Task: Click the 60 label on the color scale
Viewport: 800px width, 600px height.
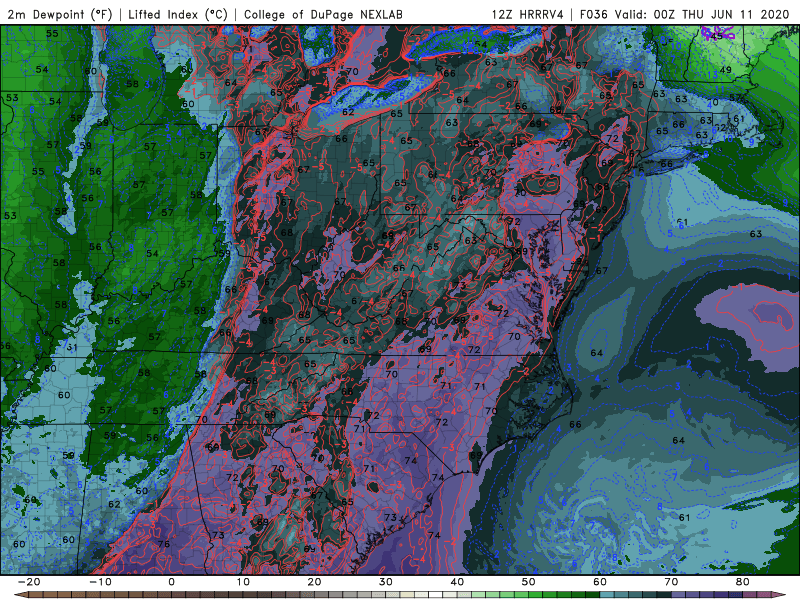Action: [600, 582]
